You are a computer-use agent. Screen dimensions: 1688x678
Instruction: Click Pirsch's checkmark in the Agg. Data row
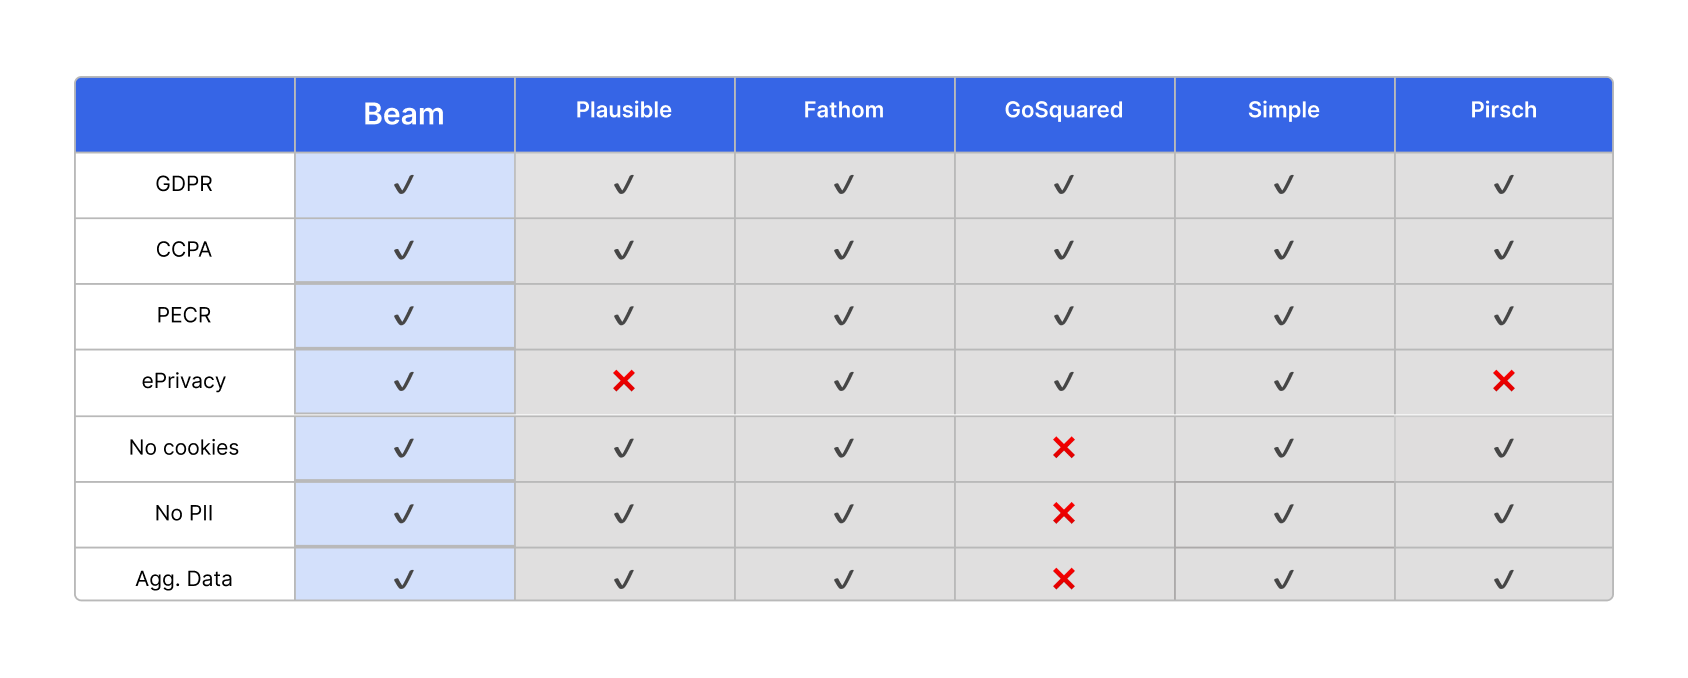point(1503,580)
